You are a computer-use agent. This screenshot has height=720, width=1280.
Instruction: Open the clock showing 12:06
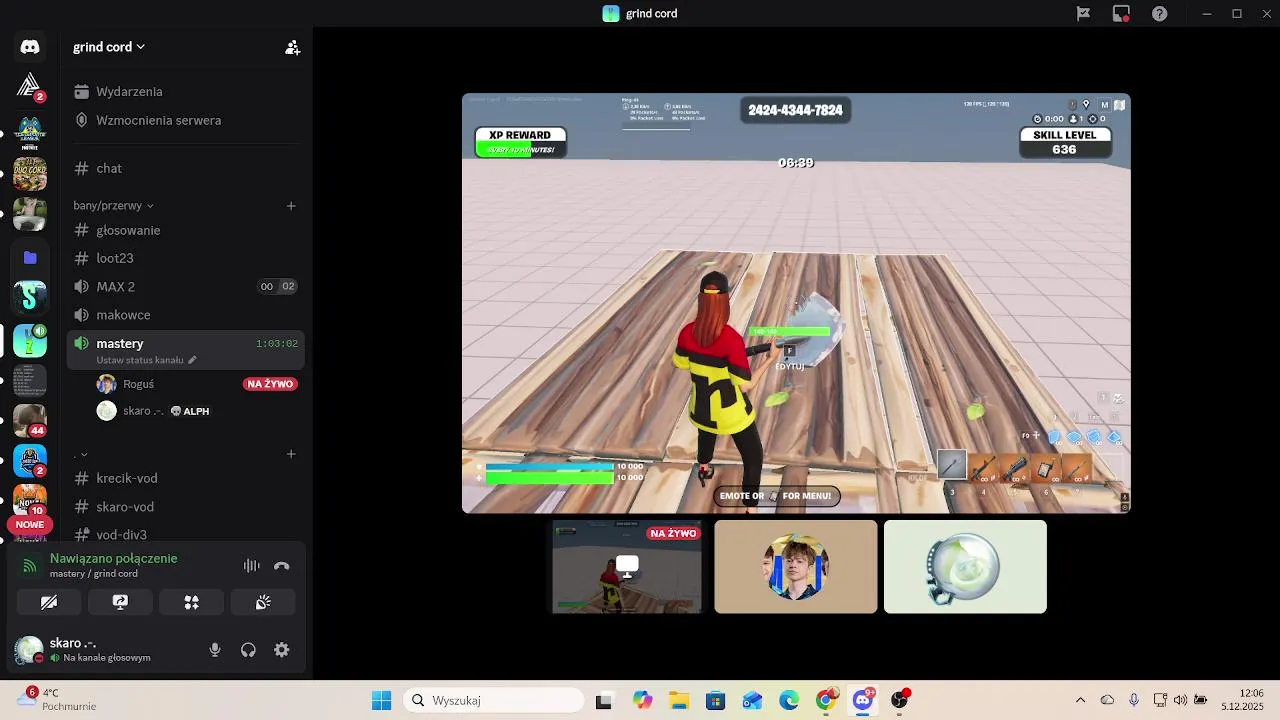click(x=1241, y=700)
